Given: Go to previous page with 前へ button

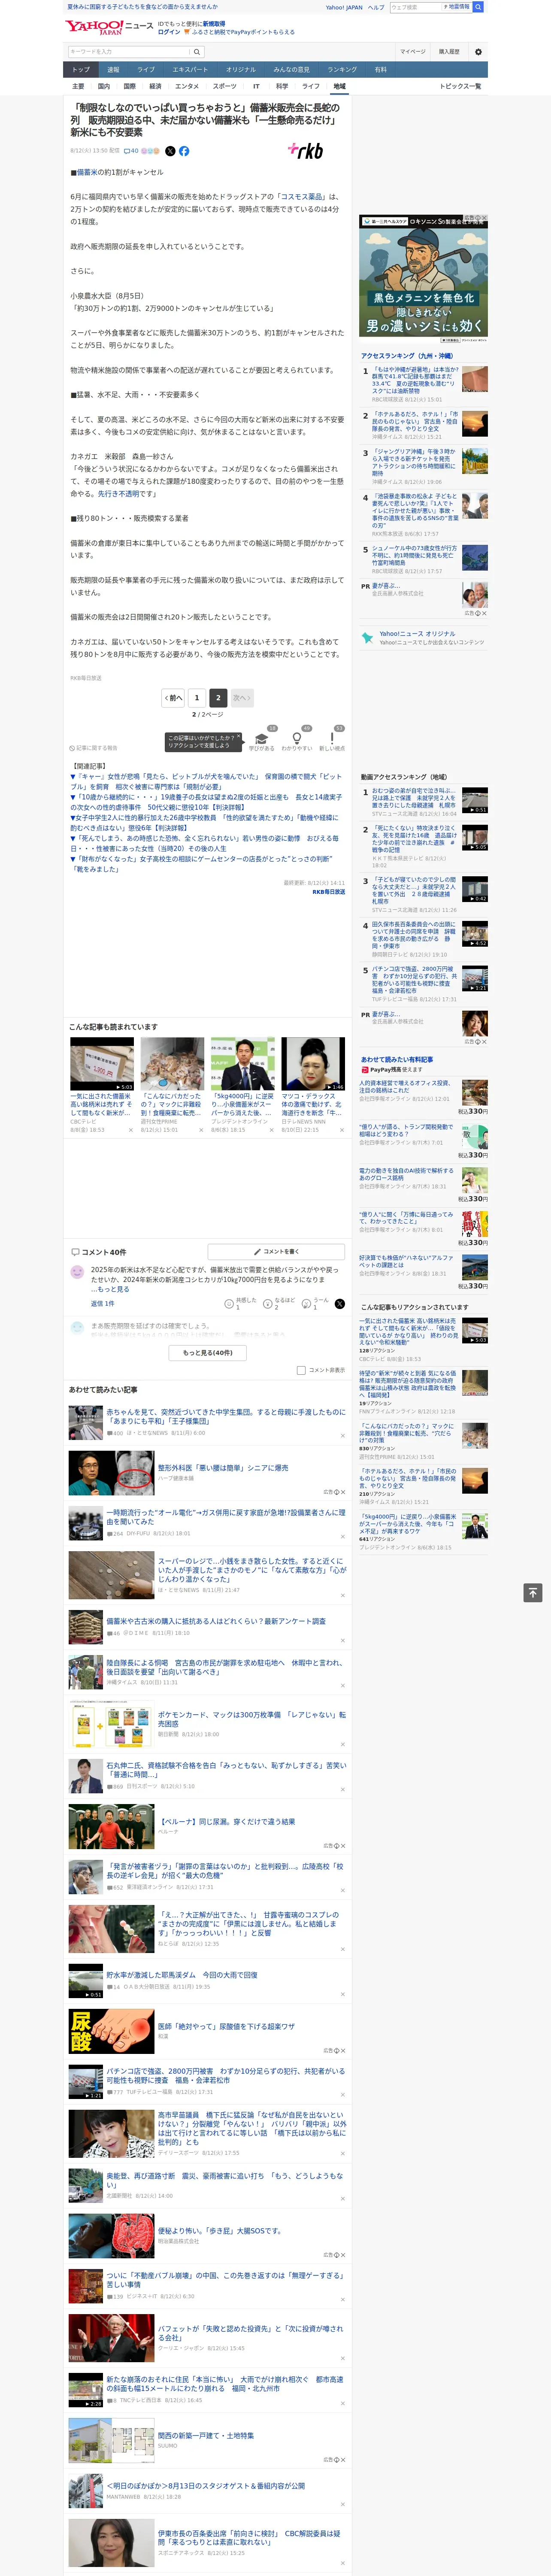Looking at the screenshot, I should (x=173, y=698).
